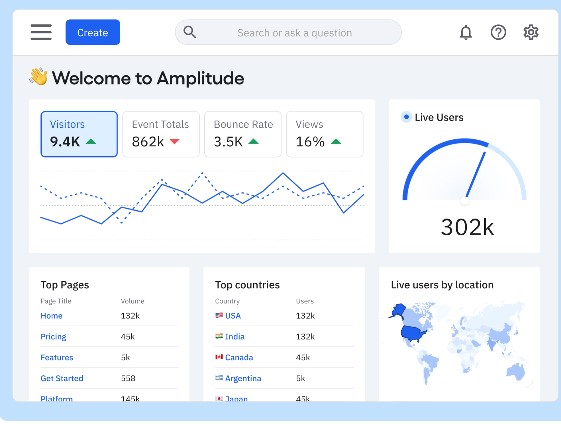
Task: Open the Pricing page link
Action: pos(53,337)
